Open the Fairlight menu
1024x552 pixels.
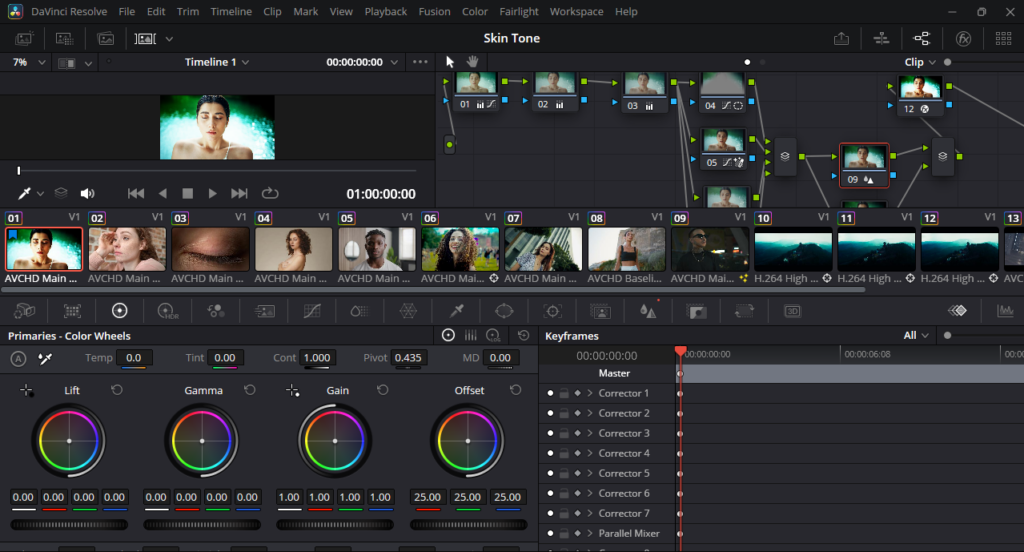(519, 12)
